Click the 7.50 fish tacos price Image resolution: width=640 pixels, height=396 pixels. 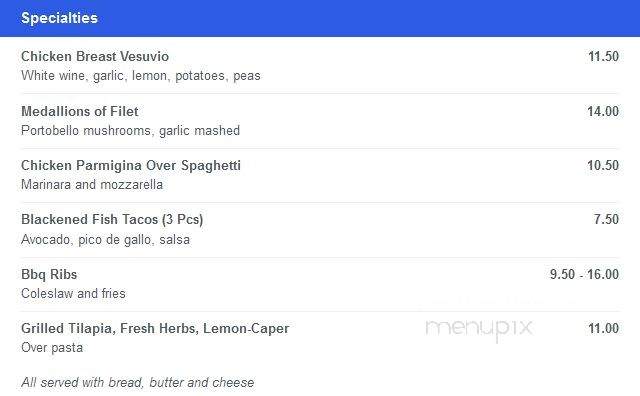tap(606, 219)
